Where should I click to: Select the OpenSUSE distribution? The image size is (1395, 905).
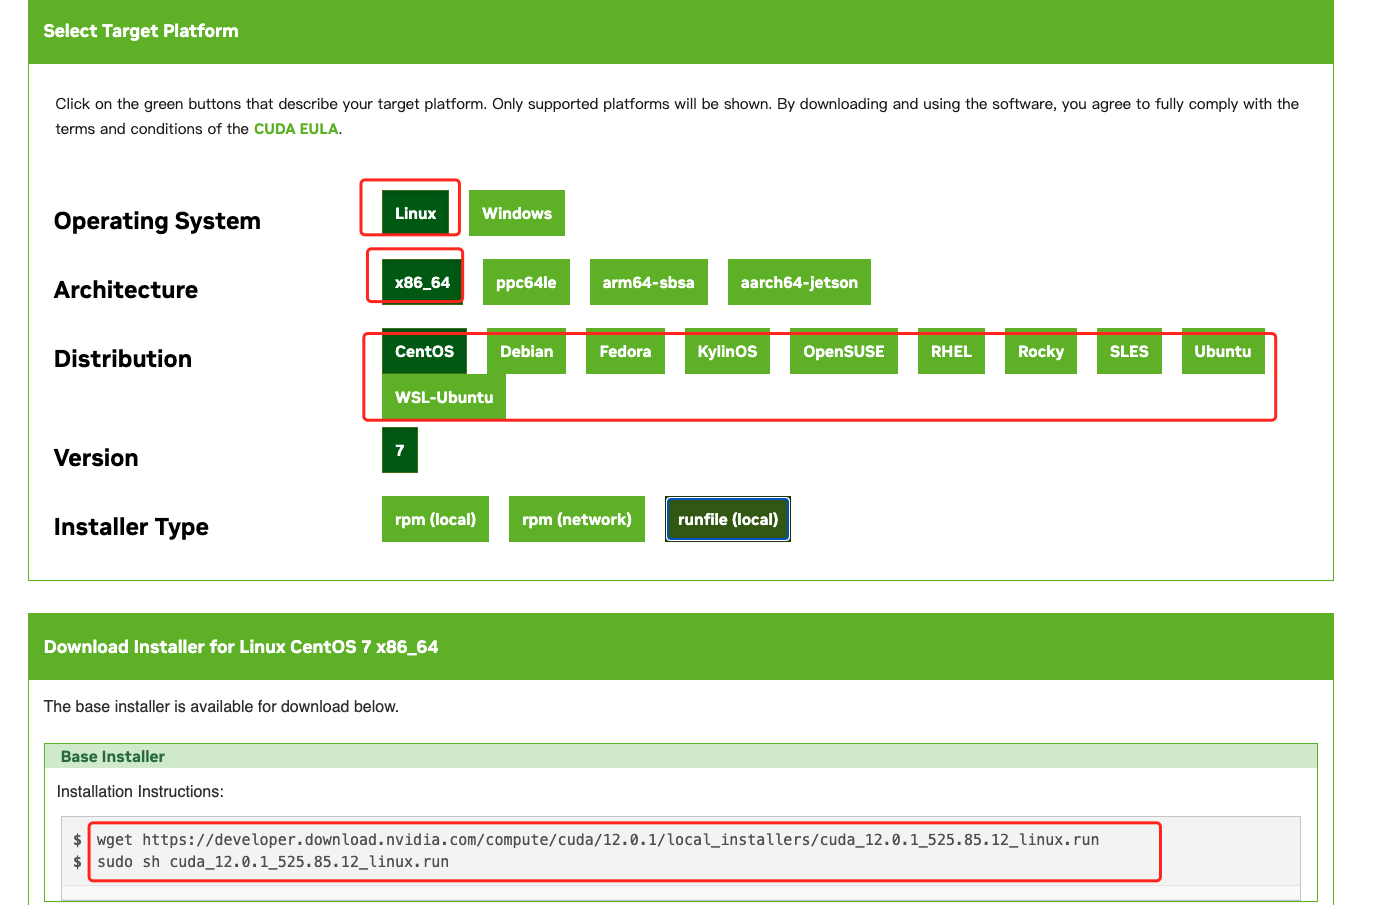(843, 351)
